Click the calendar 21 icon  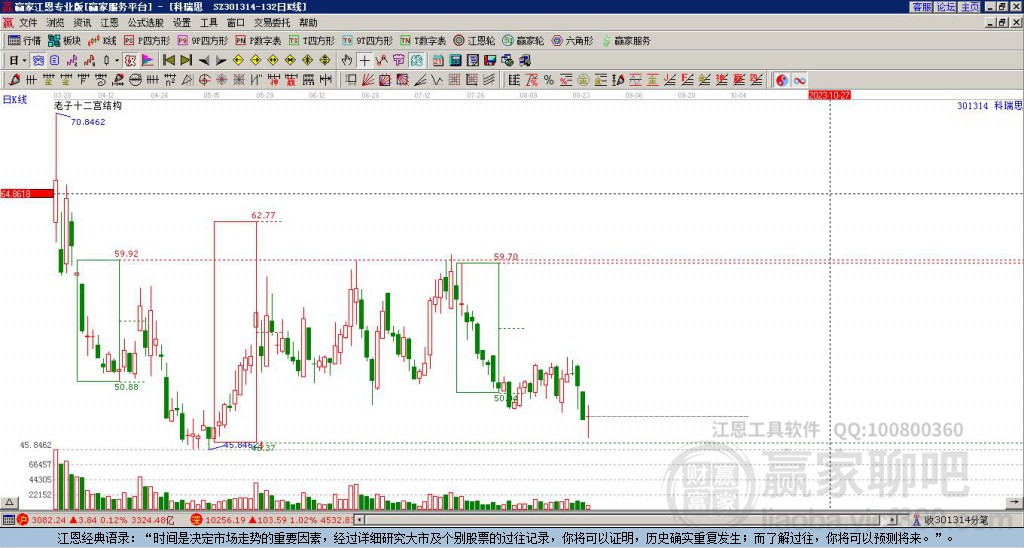click(438, 60)
